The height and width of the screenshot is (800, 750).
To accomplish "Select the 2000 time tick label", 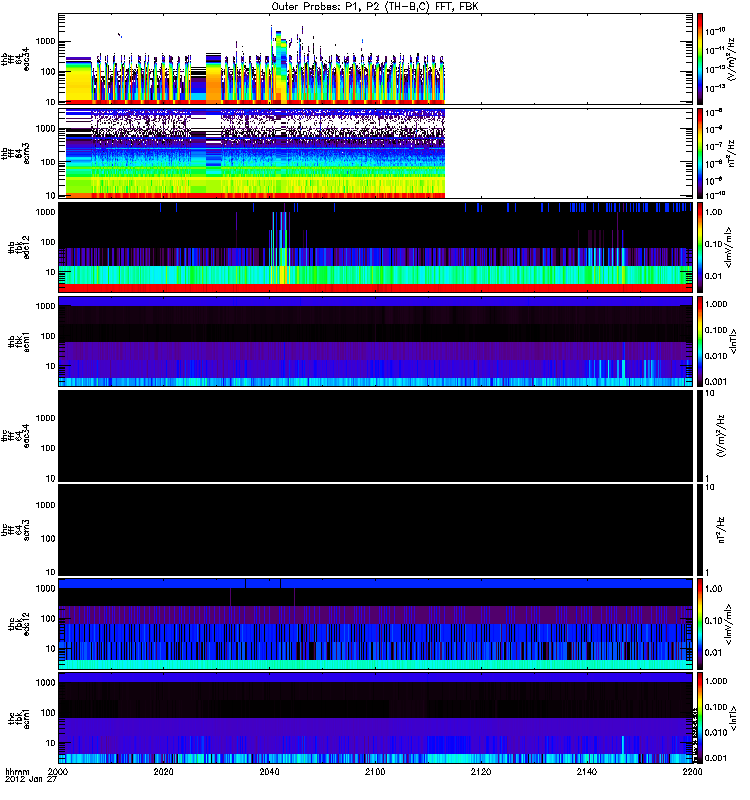I will coord(59,773).
